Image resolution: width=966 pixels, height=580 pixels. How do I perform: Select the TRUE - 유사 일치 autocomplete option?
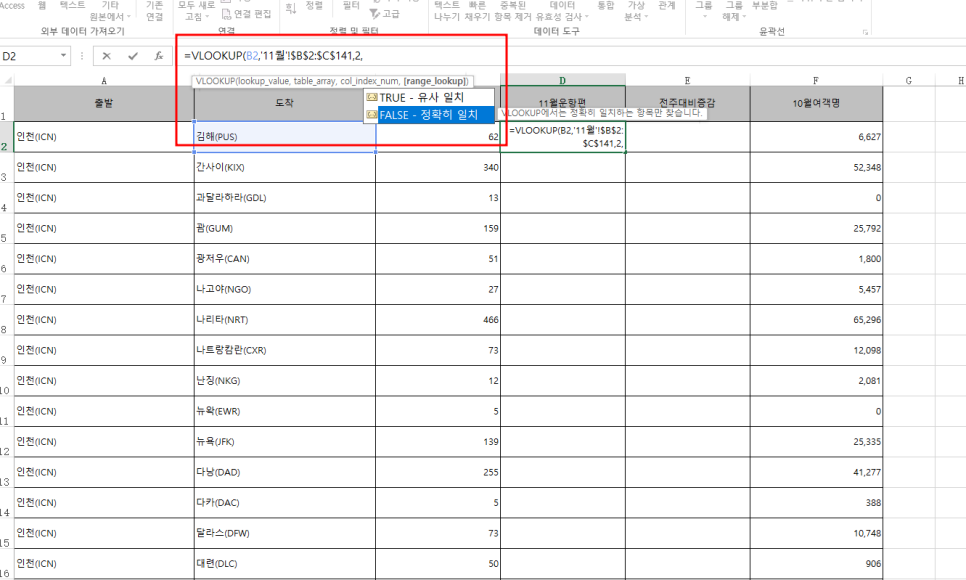coord(429,97)
